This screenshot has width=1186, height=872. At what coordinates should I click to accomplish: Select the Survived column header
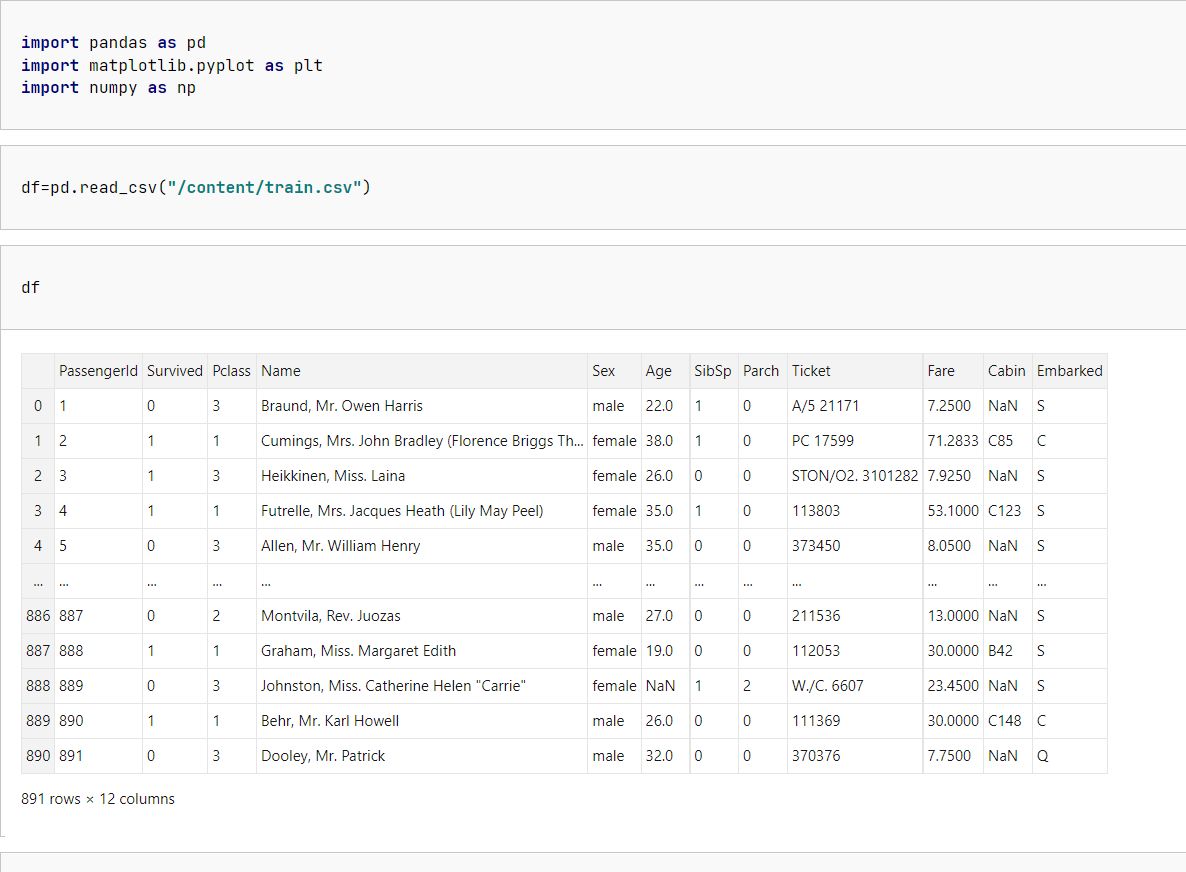pyautogui.click(x=175, y=371)
